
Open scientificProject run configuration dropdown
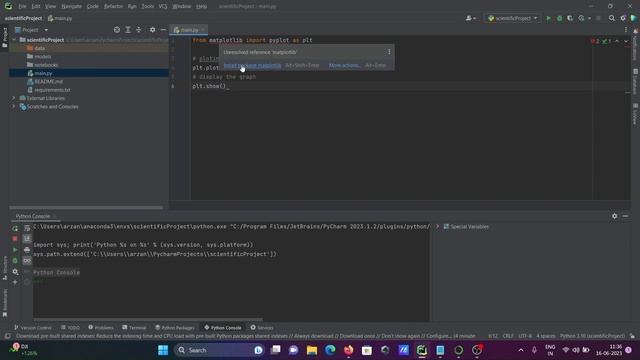[513, 18]
